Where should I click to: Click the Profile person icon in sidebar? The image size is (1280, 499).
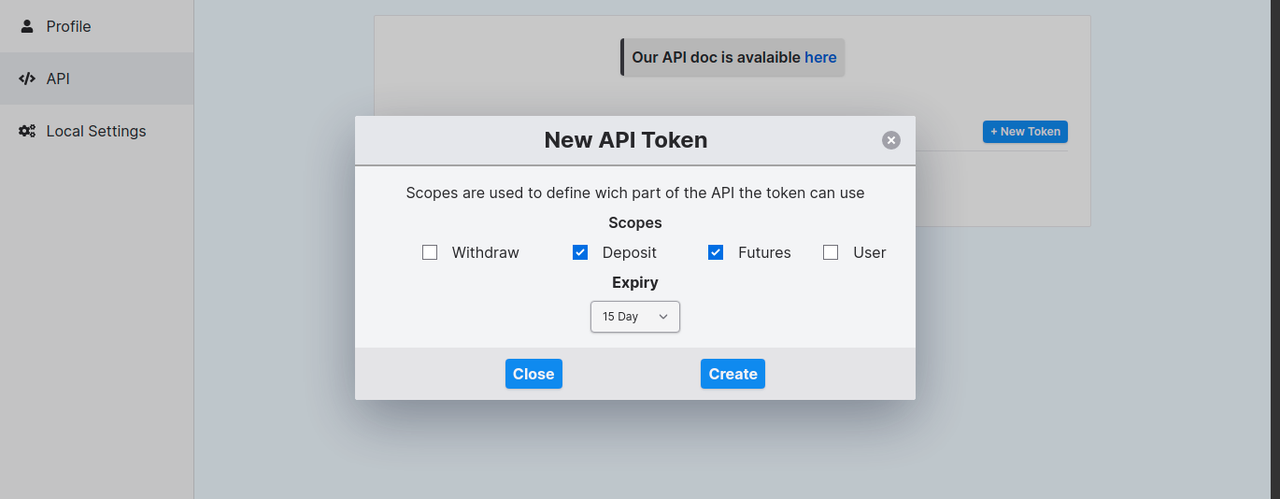click(27, 26)
